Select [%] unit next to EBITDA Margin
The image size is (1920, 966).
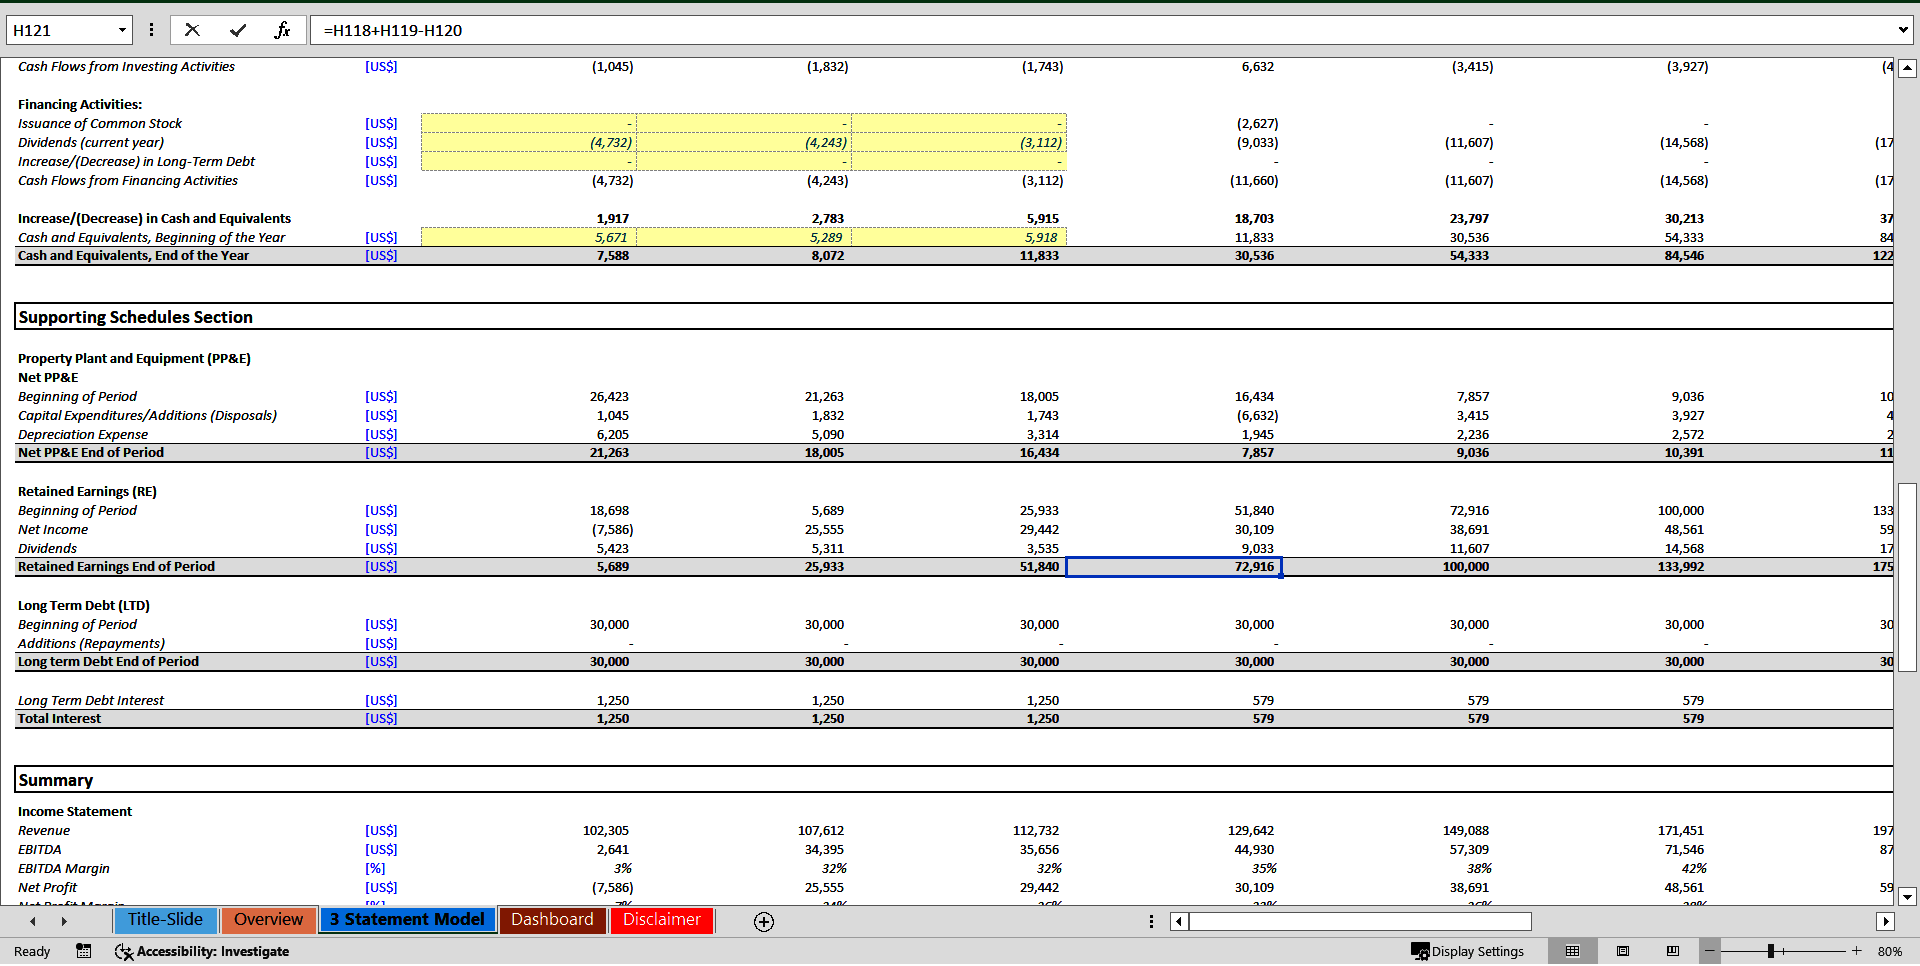click(375, 869)
